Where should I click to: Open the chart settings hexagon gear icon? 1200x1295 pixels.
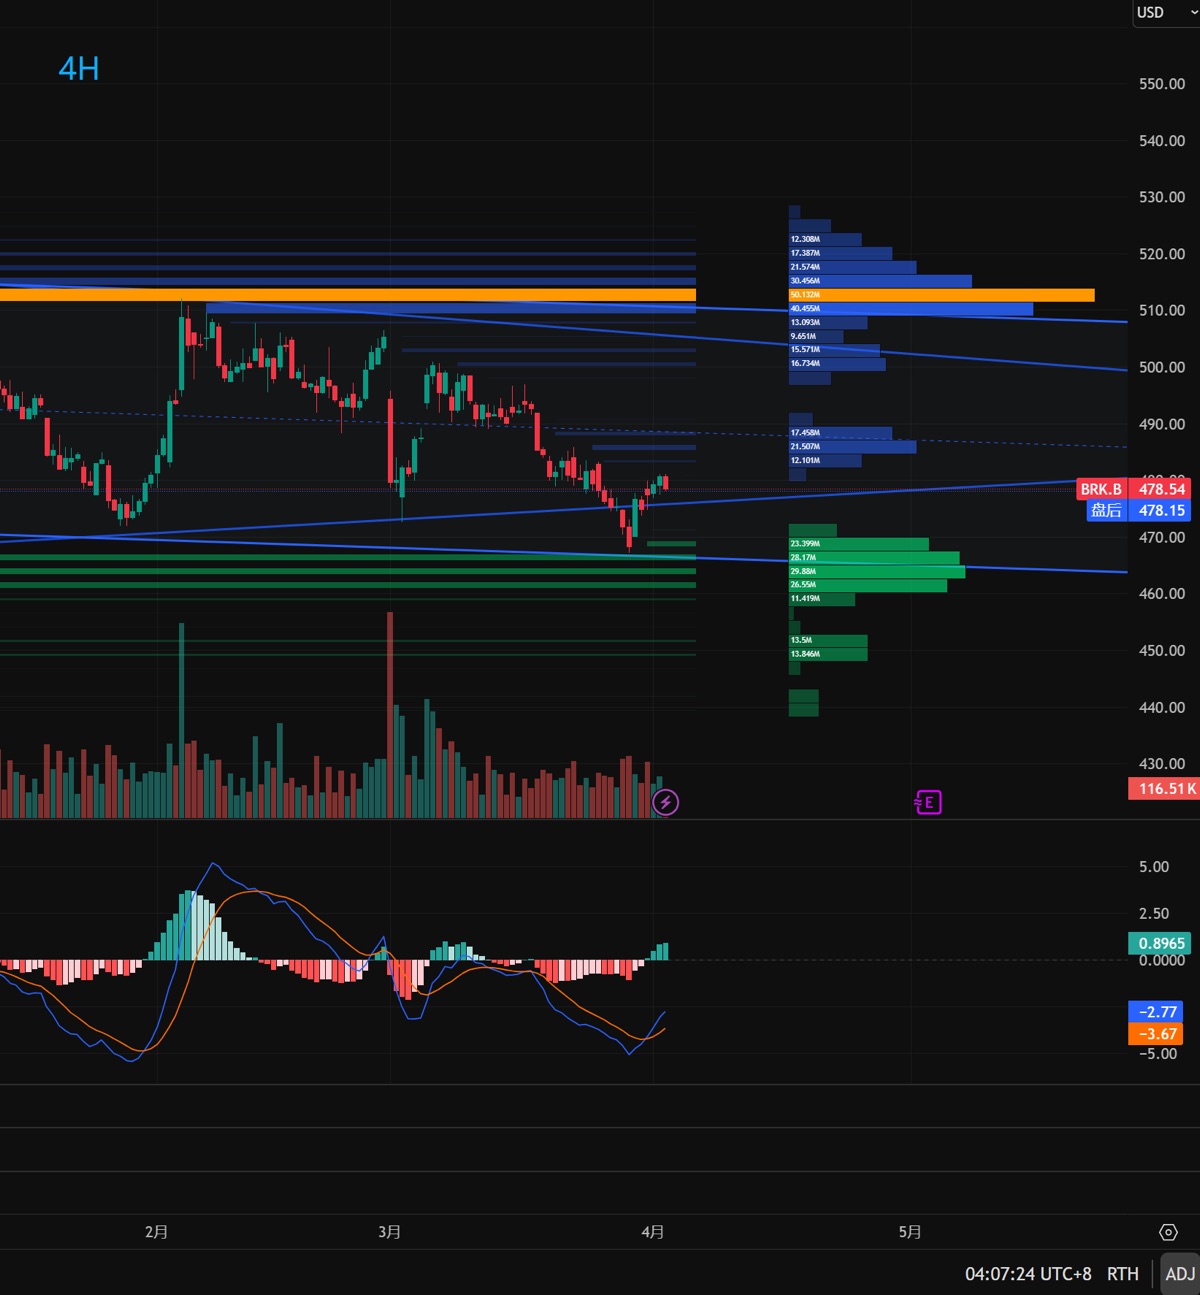pos(1168,1232)
